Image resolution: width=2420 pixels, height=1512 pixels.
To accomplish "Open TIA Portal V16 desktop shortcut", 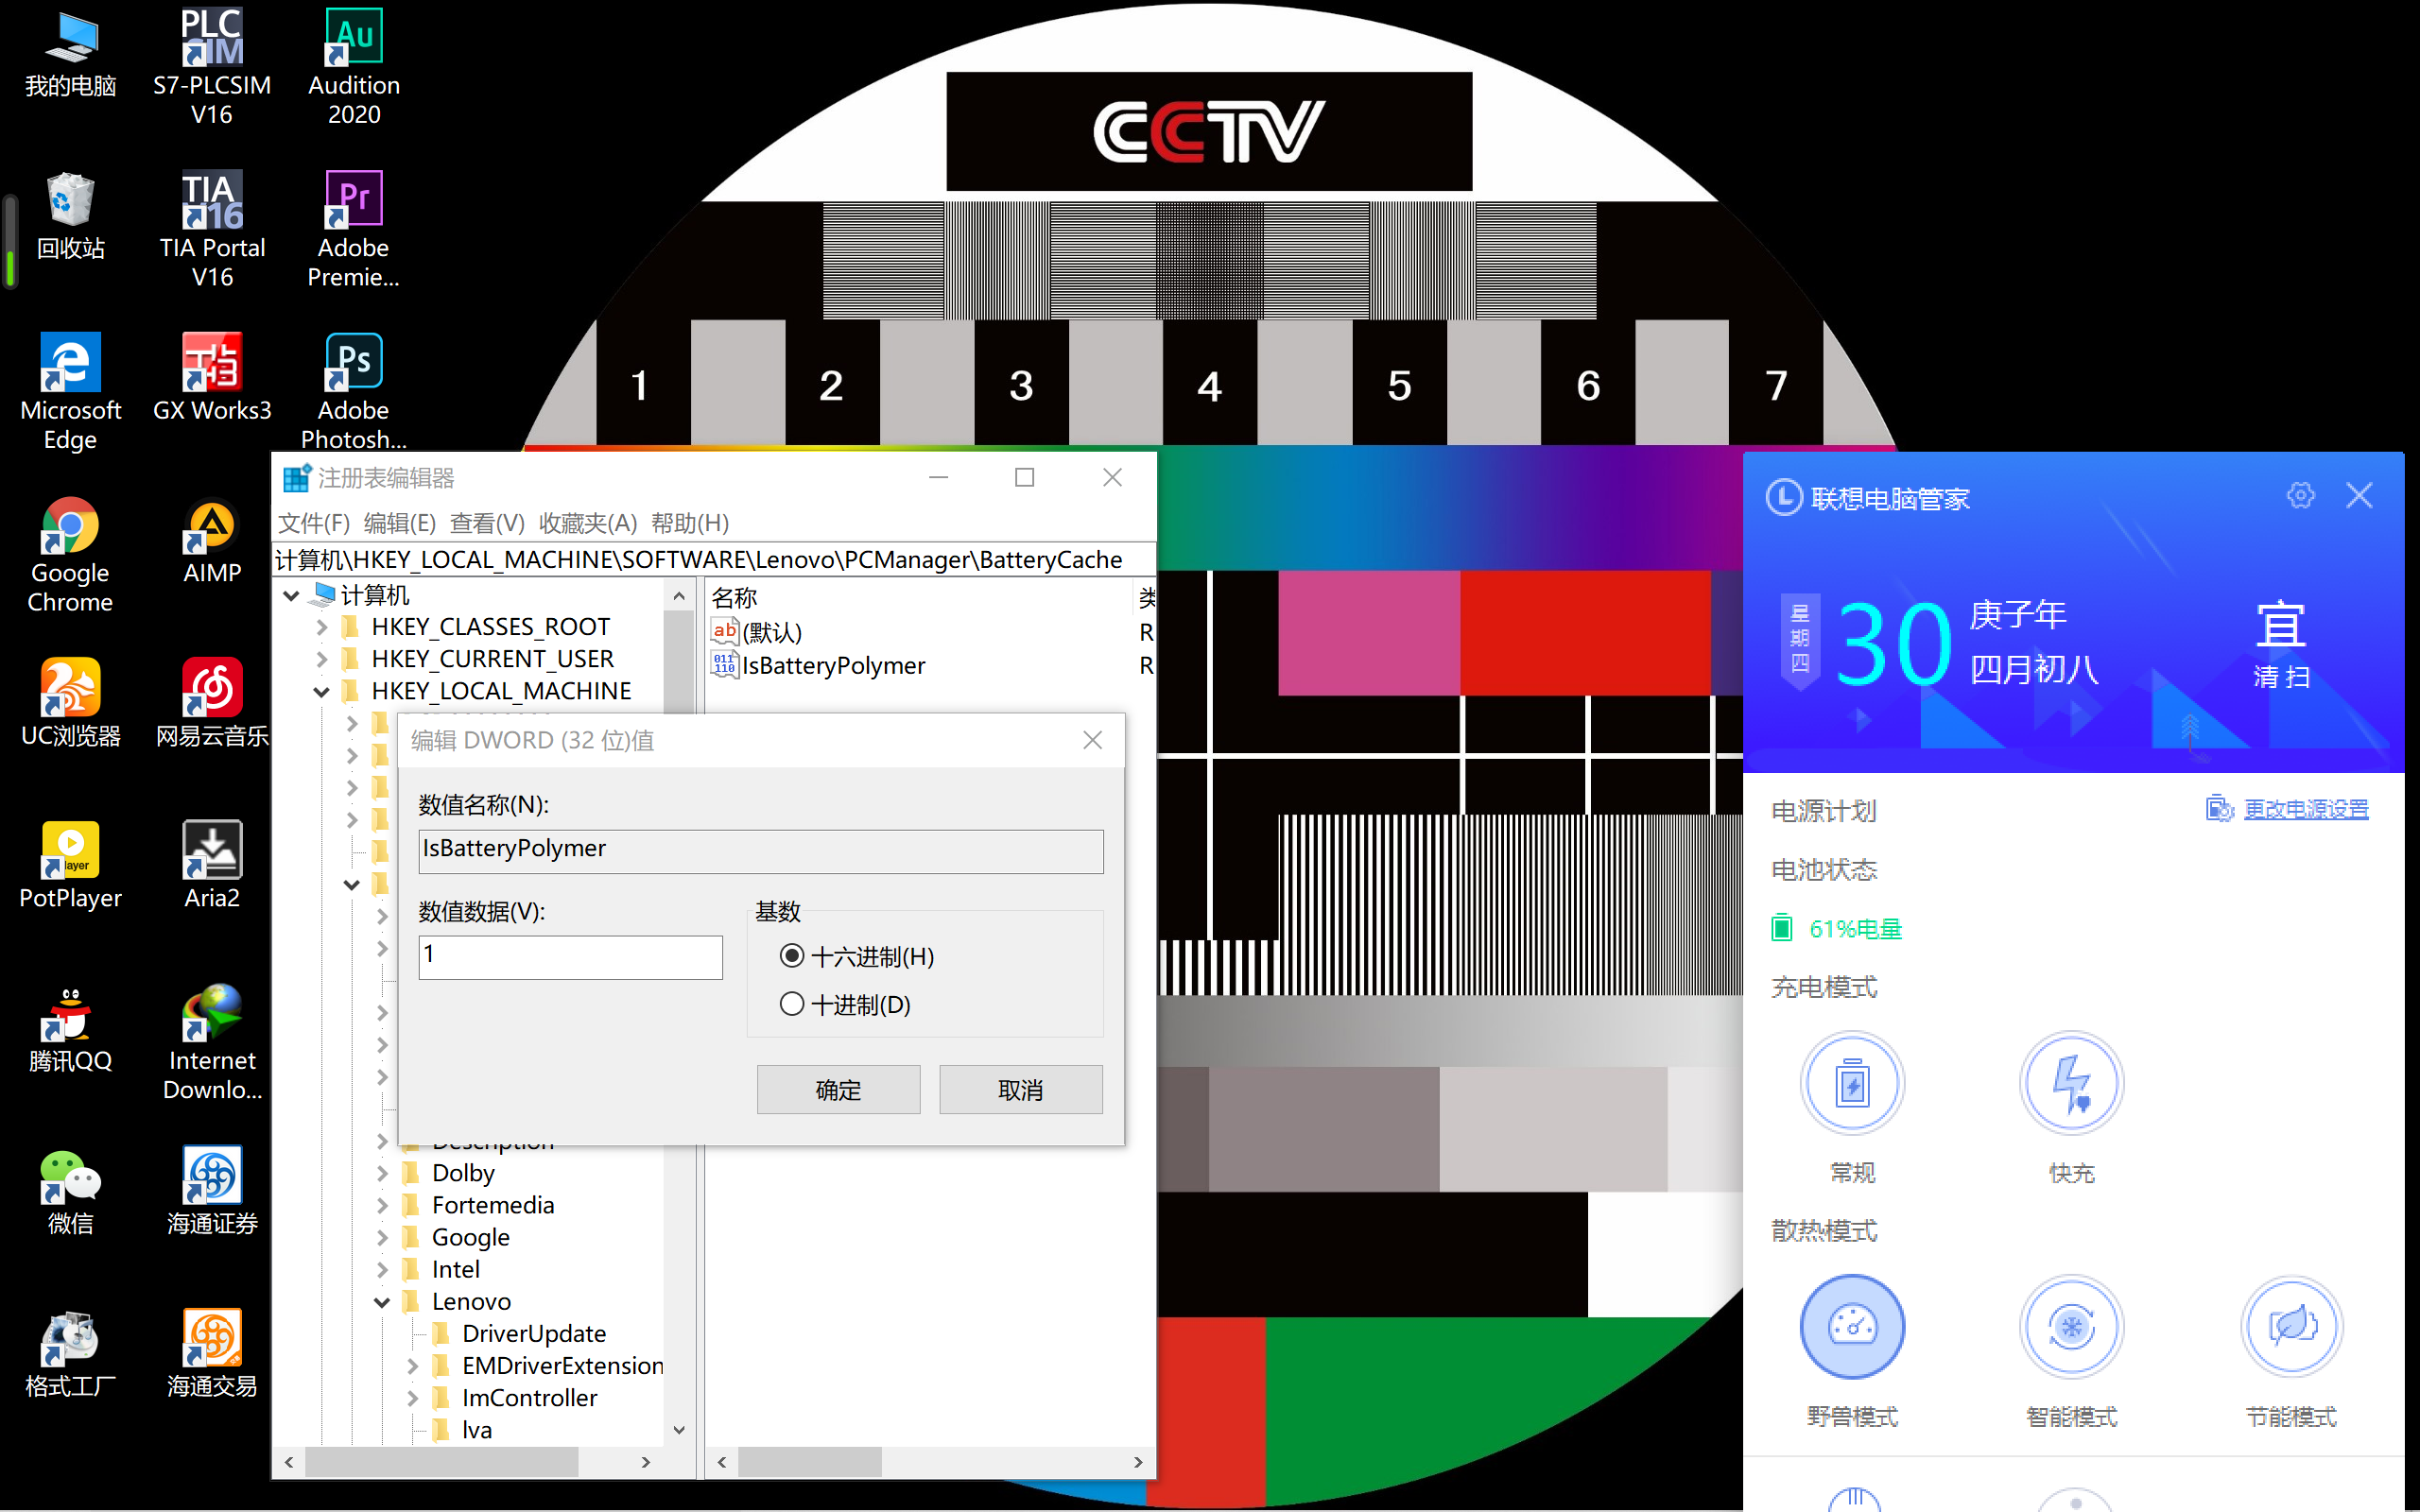I will [212, 228].
